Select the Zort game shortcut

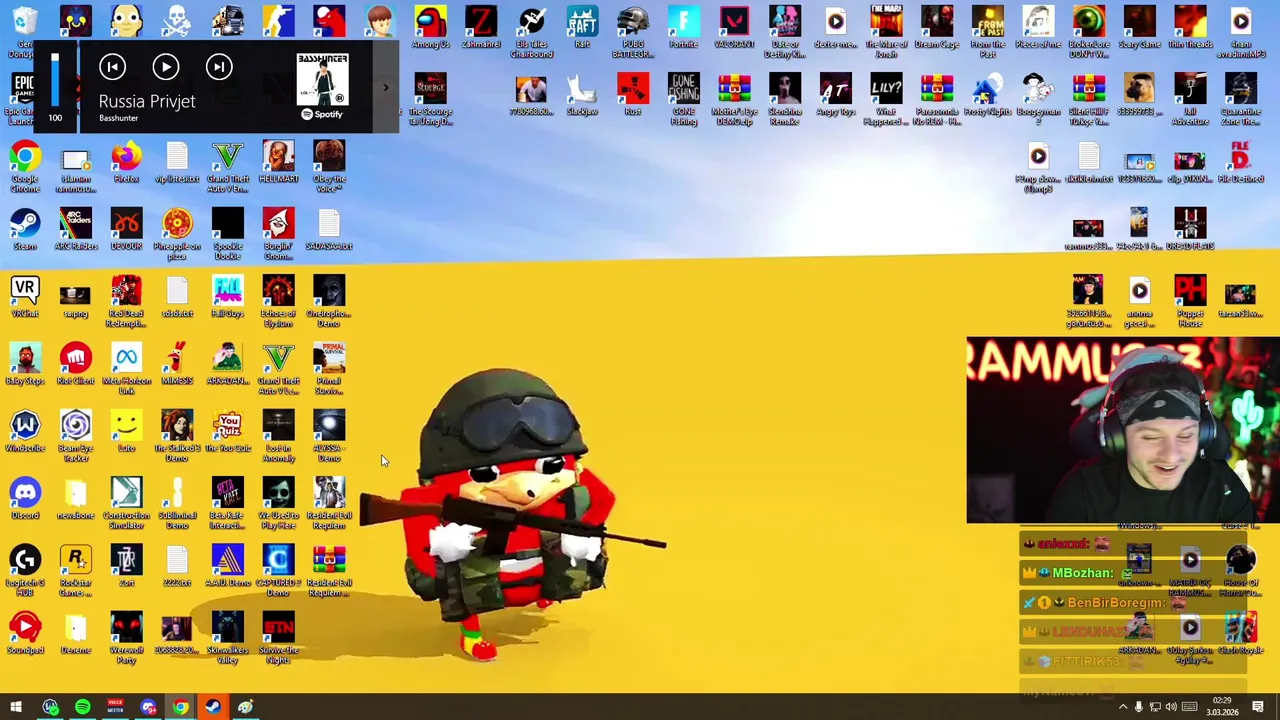126,566
